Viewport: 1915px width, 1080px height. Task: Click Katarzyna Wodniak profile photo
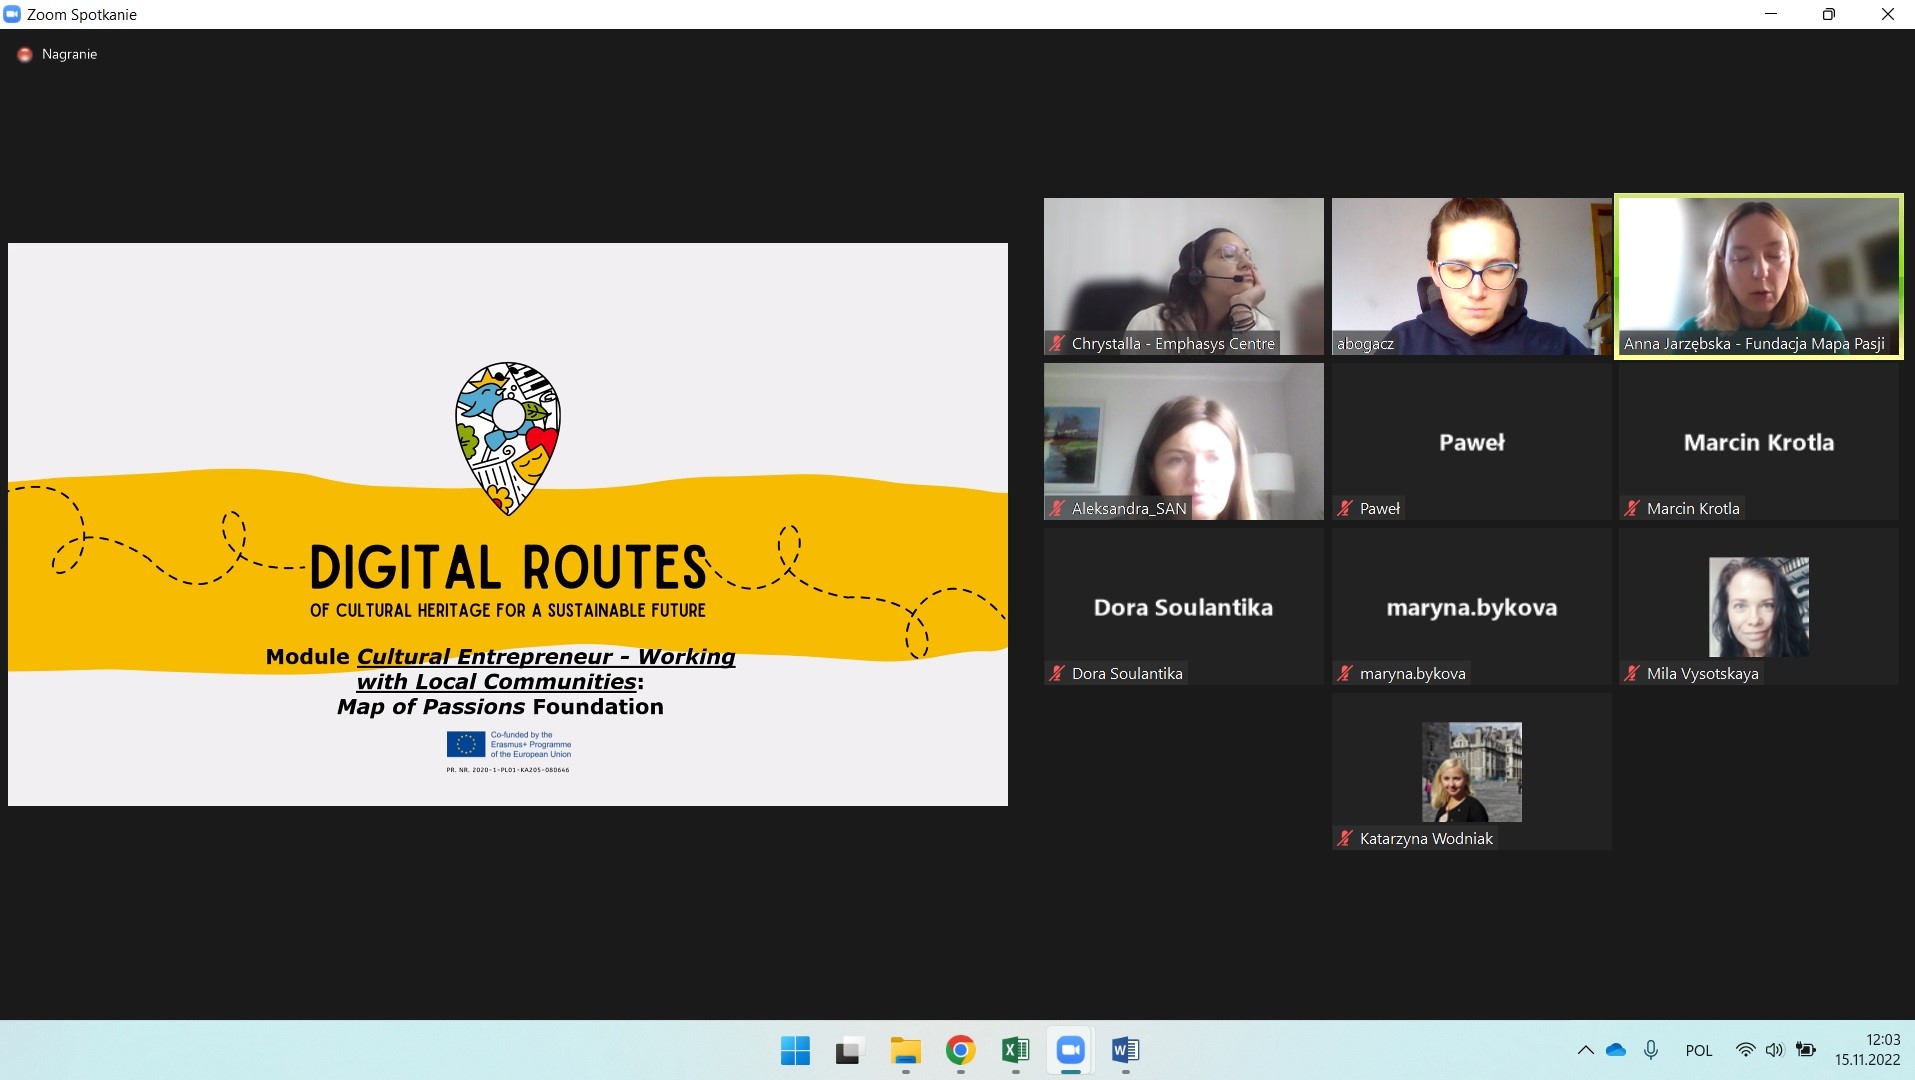click(x=1471, y=771)
